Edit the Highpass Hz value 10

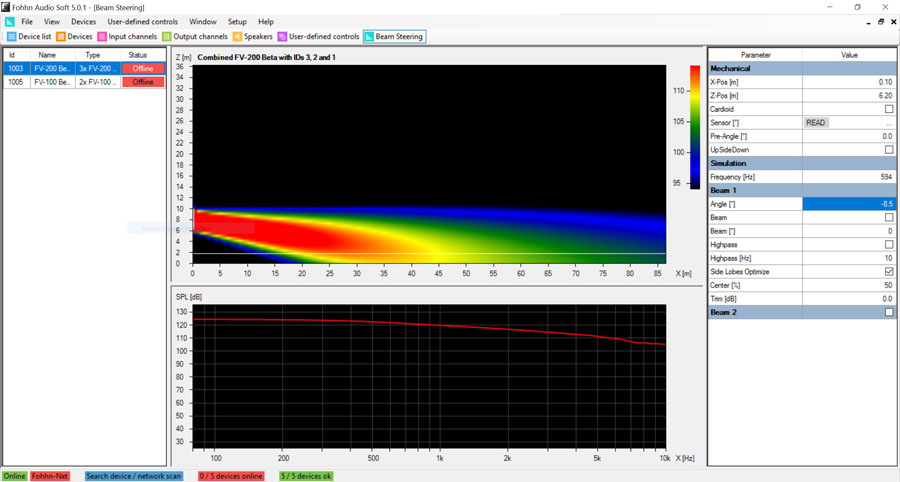pyautogui.click(x=849, y=258)
